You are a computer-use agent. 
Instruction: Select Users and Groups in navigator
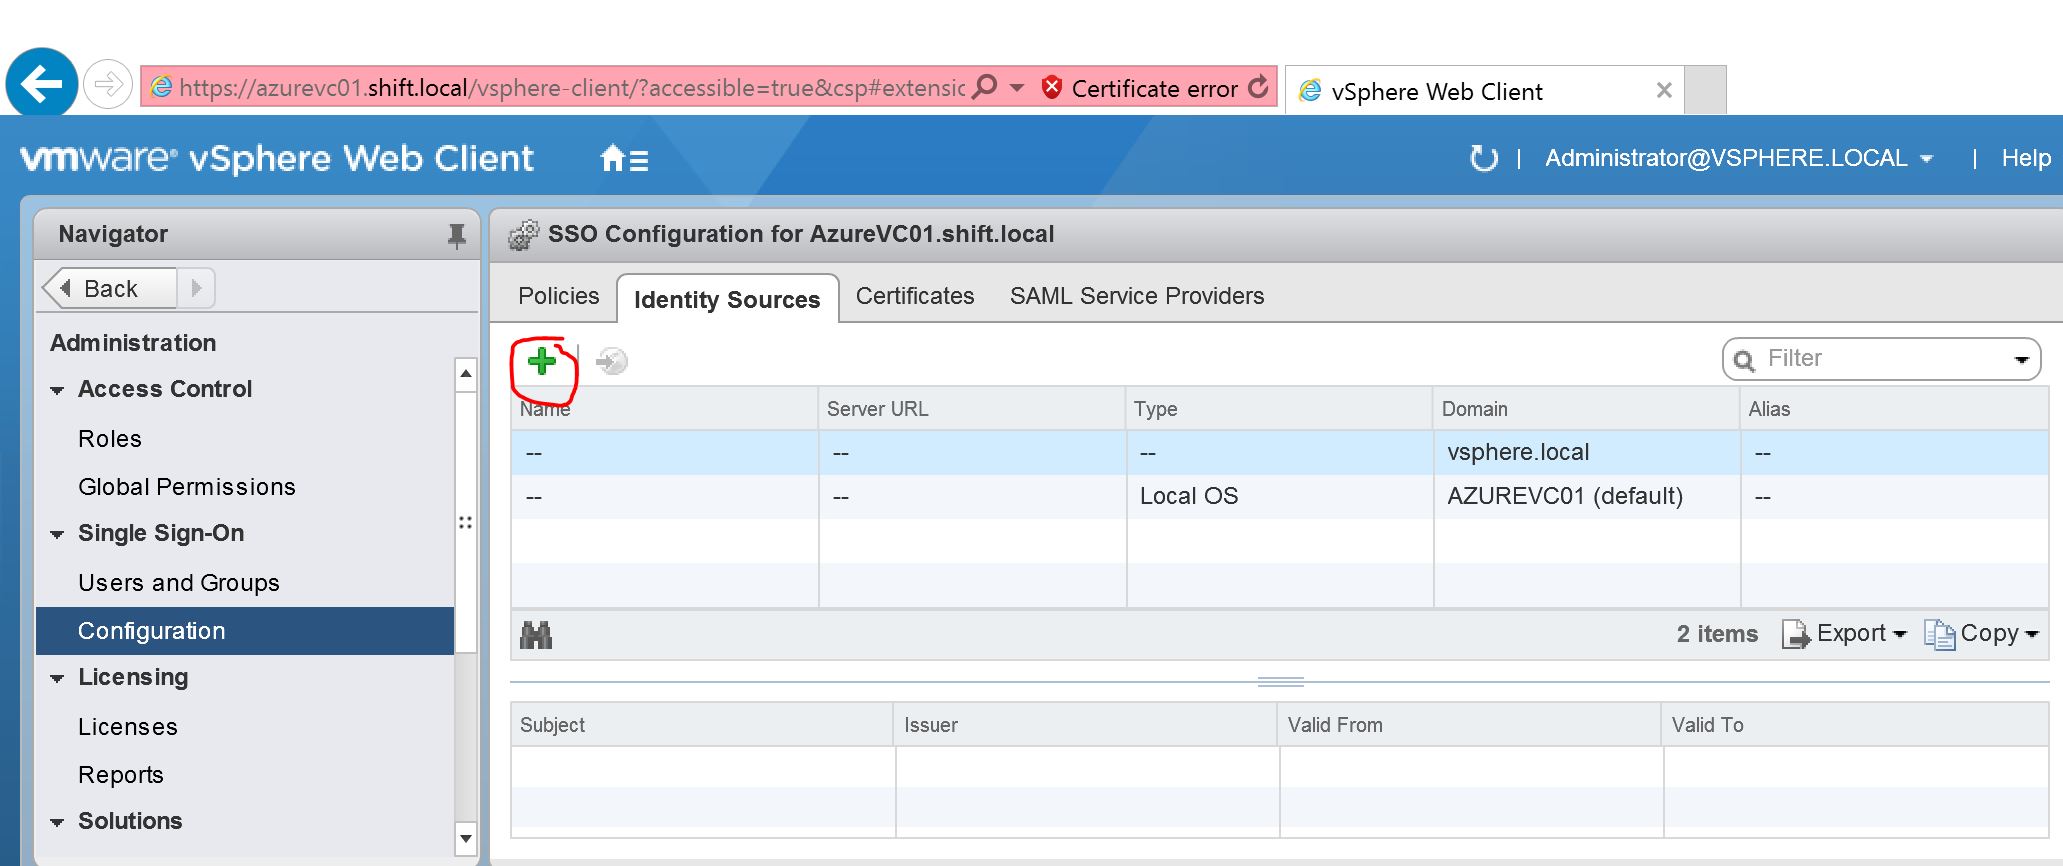(179, 583)
